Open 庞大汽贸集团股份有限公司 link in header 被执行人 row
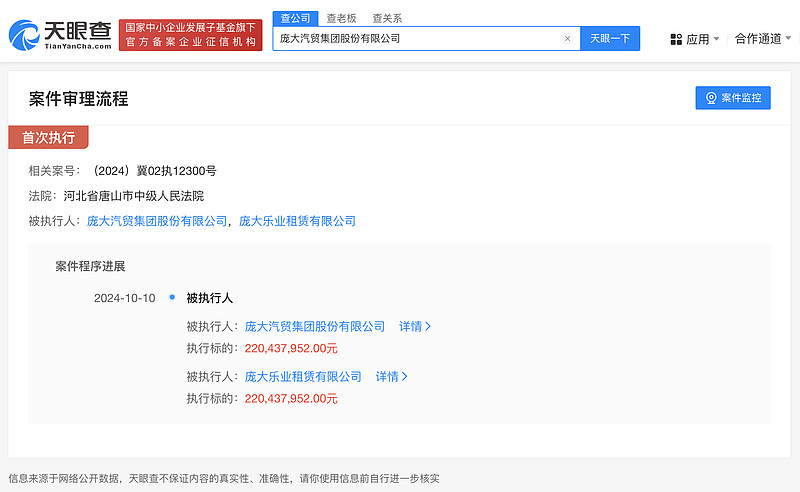The height and width of the screenshot is (492, 800). [x=157, y=221]
